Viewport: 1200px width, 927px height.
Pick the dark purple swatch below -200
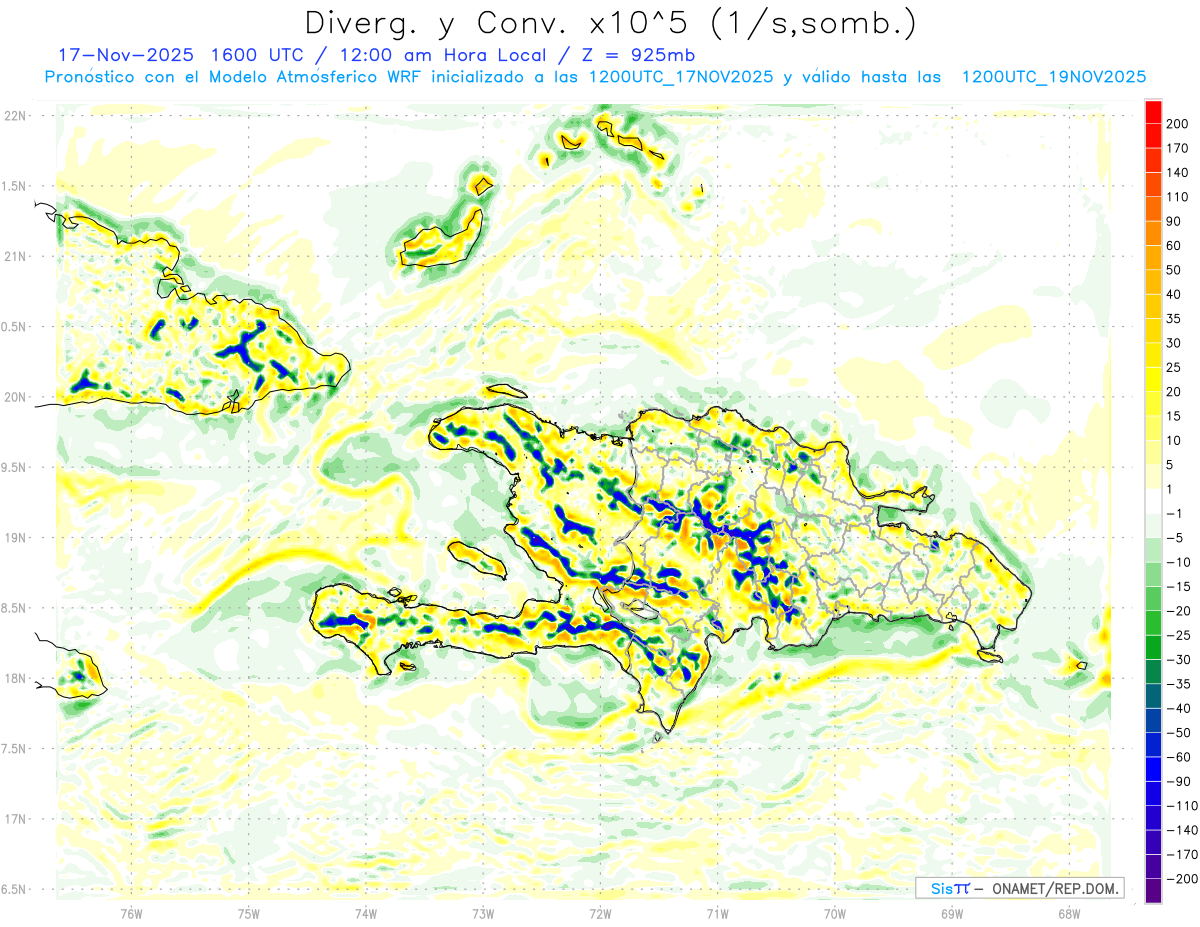1153,890
